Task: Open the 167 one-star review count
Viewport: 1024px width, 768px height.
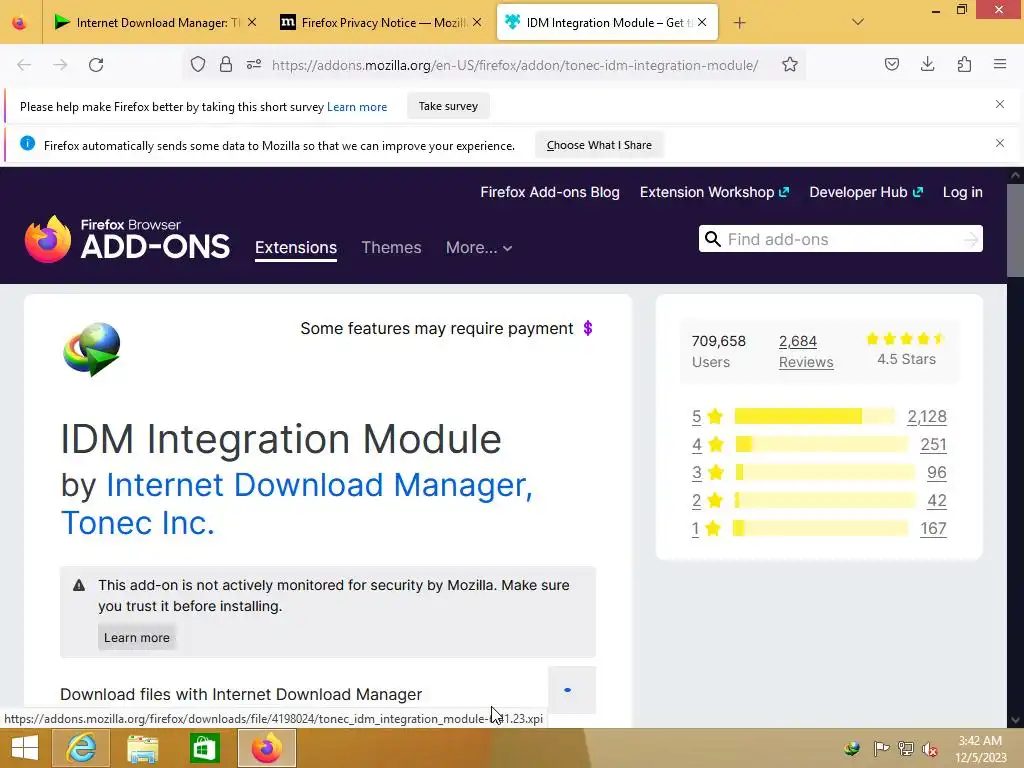Action: pyautogui.click(x=933, y=528)
